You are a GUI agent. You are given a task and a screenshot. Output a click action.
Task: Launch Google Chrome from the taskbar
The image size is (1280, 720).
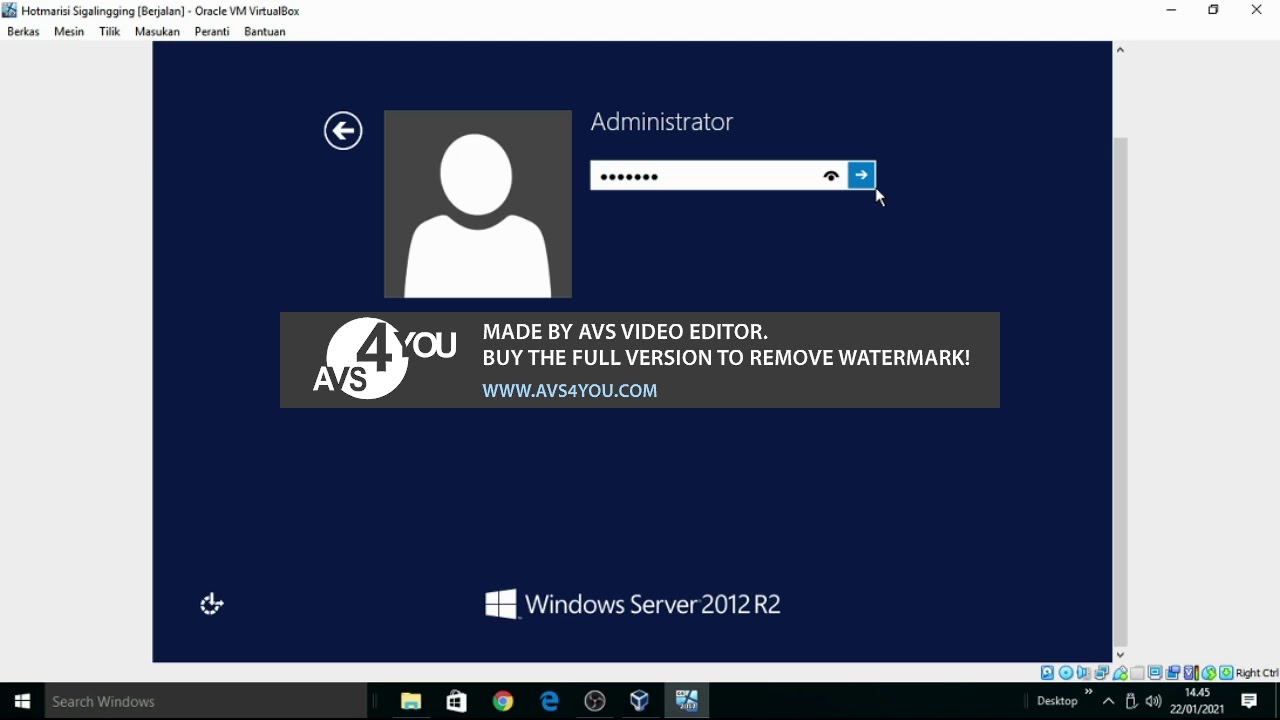coord(503,701)
